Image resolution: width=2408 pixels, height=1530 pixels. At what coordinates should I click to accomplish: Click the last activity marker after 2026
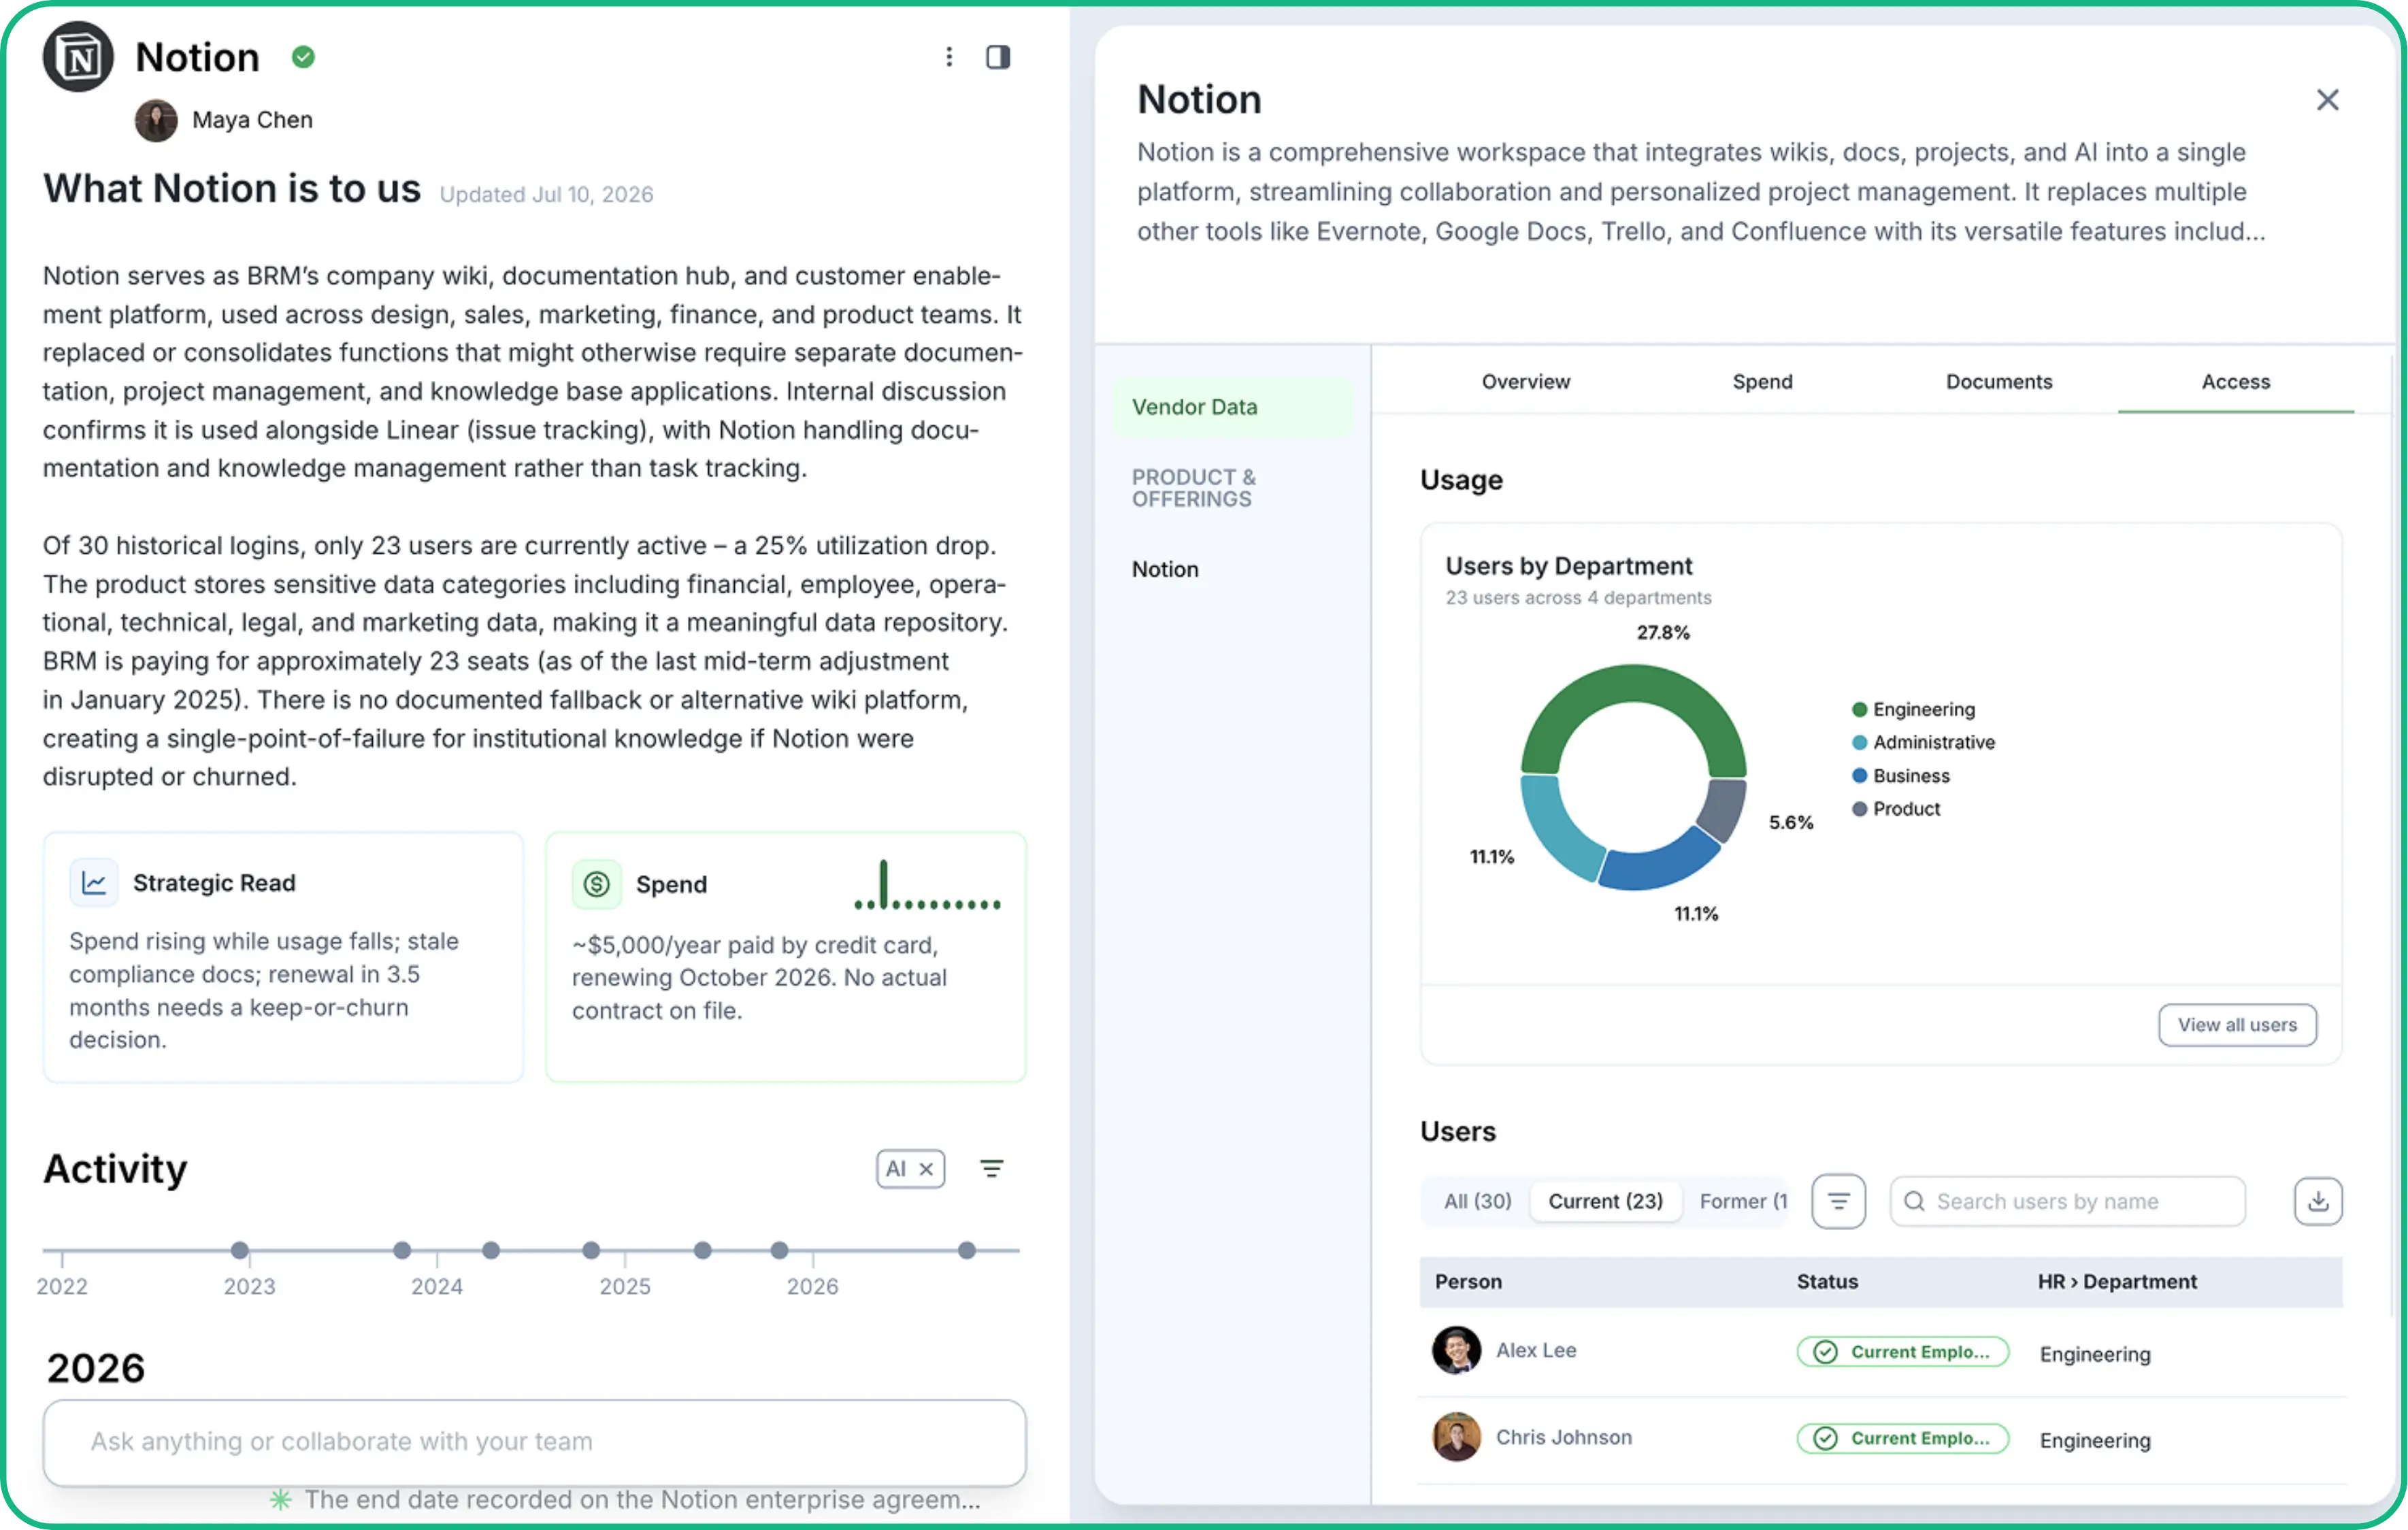point(967,1250)
